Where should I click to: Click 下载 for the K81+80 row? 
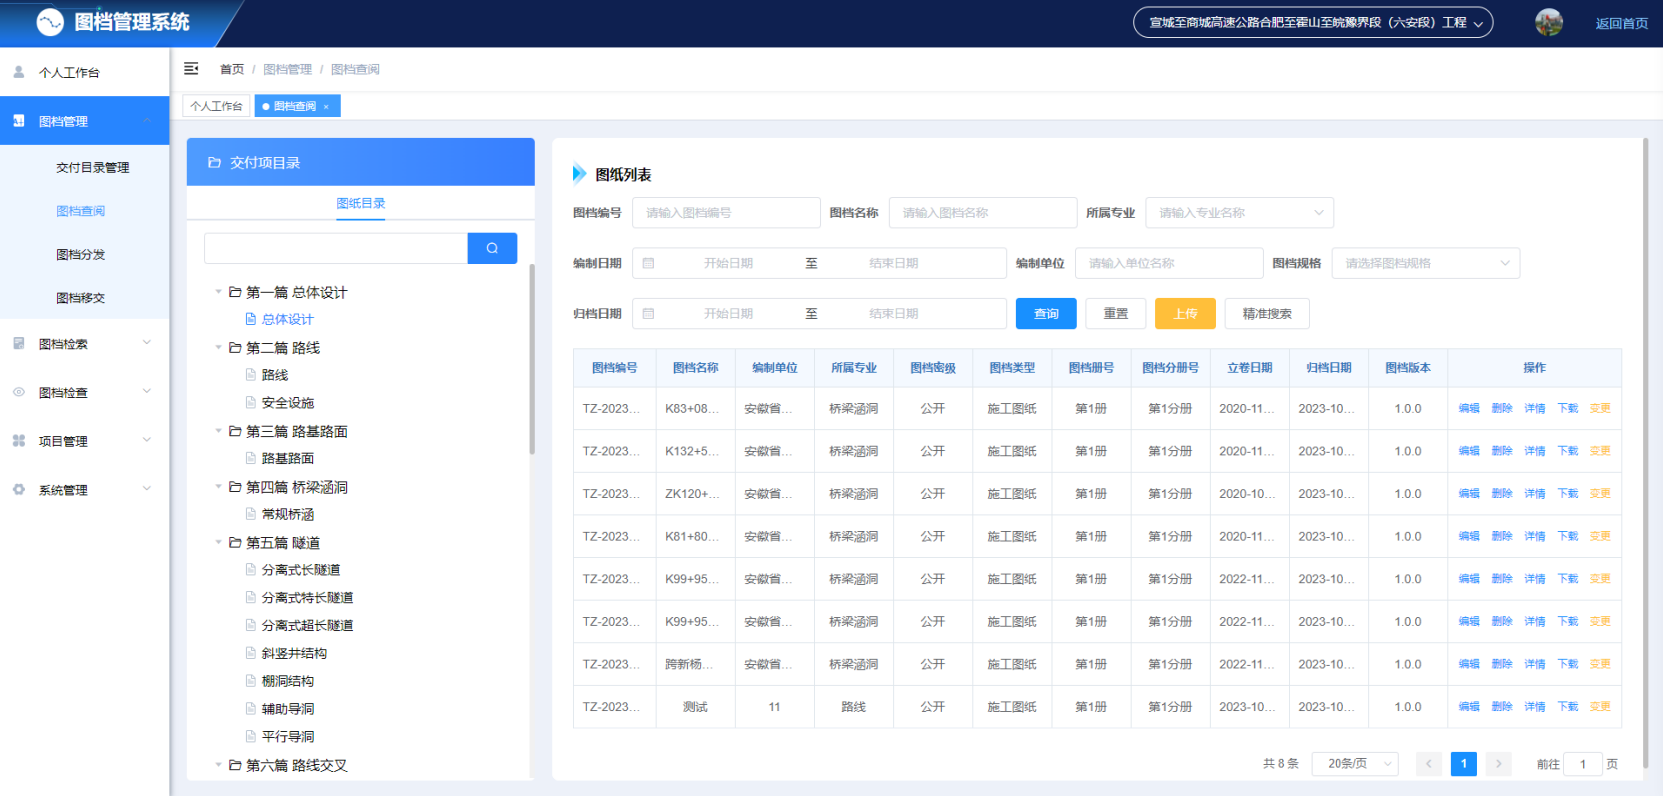tap(1568, 536)
